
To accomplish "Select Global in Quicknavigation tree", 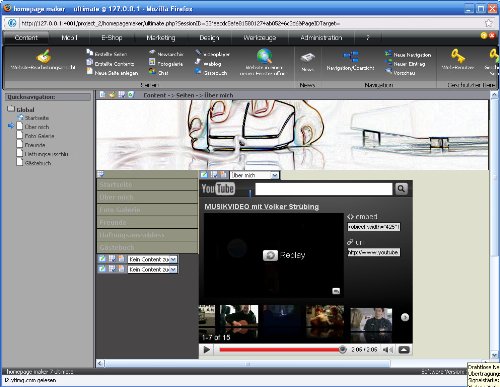I will tap(25, 110).
